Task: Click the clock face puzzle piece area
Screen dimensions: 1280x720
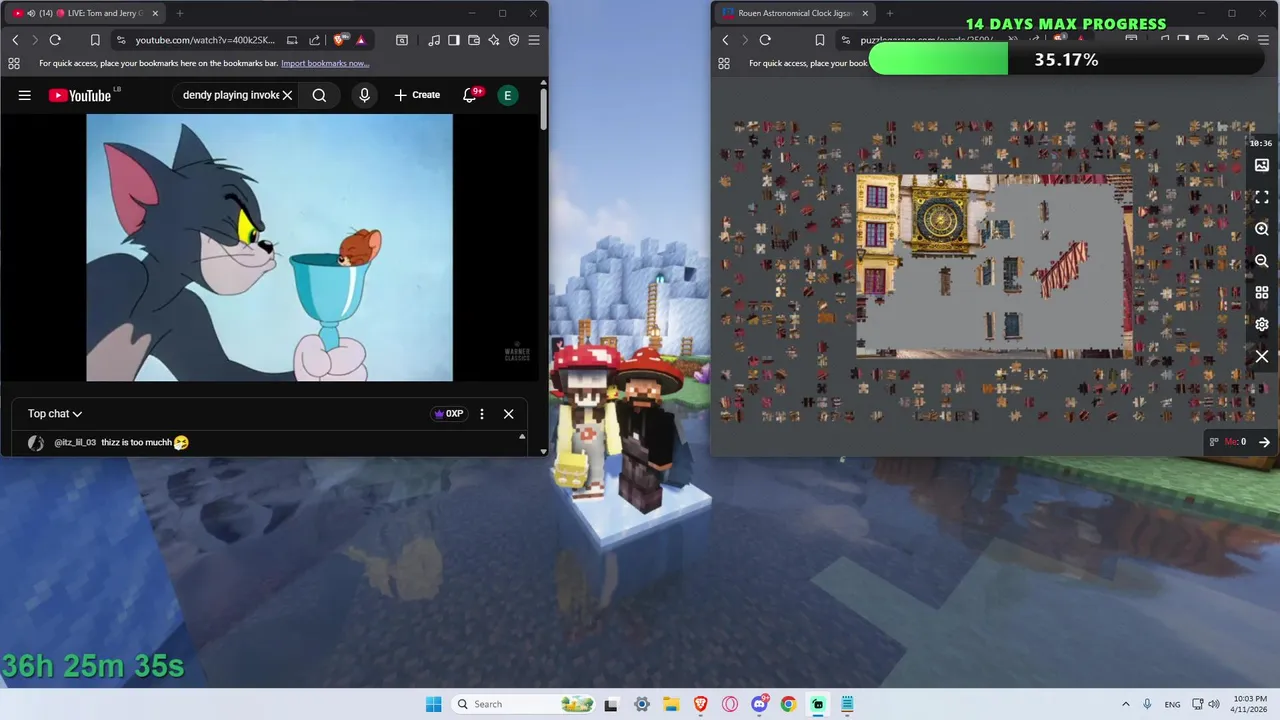Action: (x=939, y=221)
